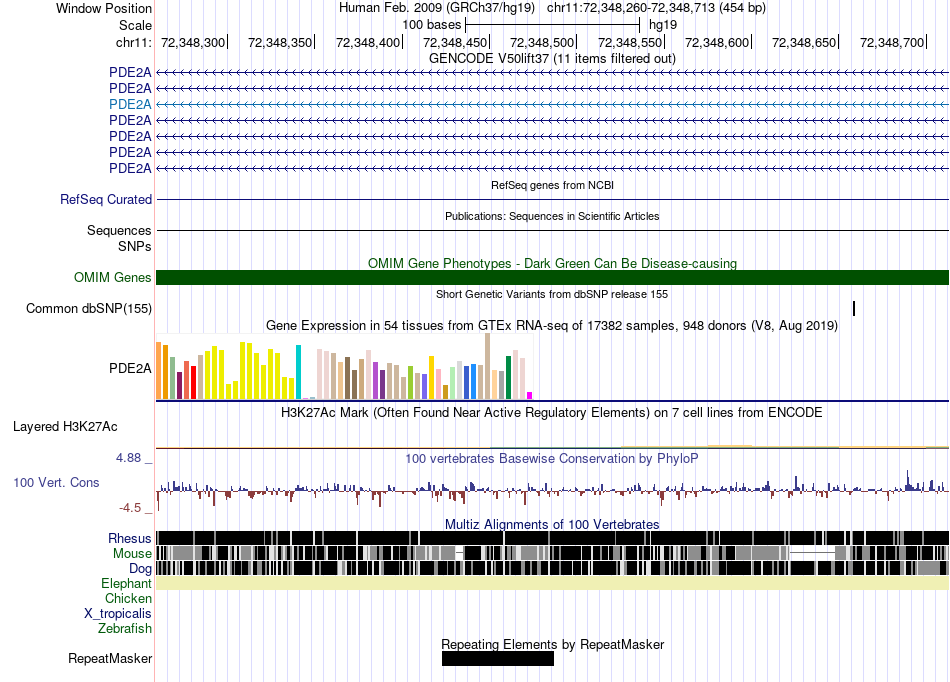Click the Chicken species label
The height and width of the screenshot is (682, 950).
tap(128, 598)
